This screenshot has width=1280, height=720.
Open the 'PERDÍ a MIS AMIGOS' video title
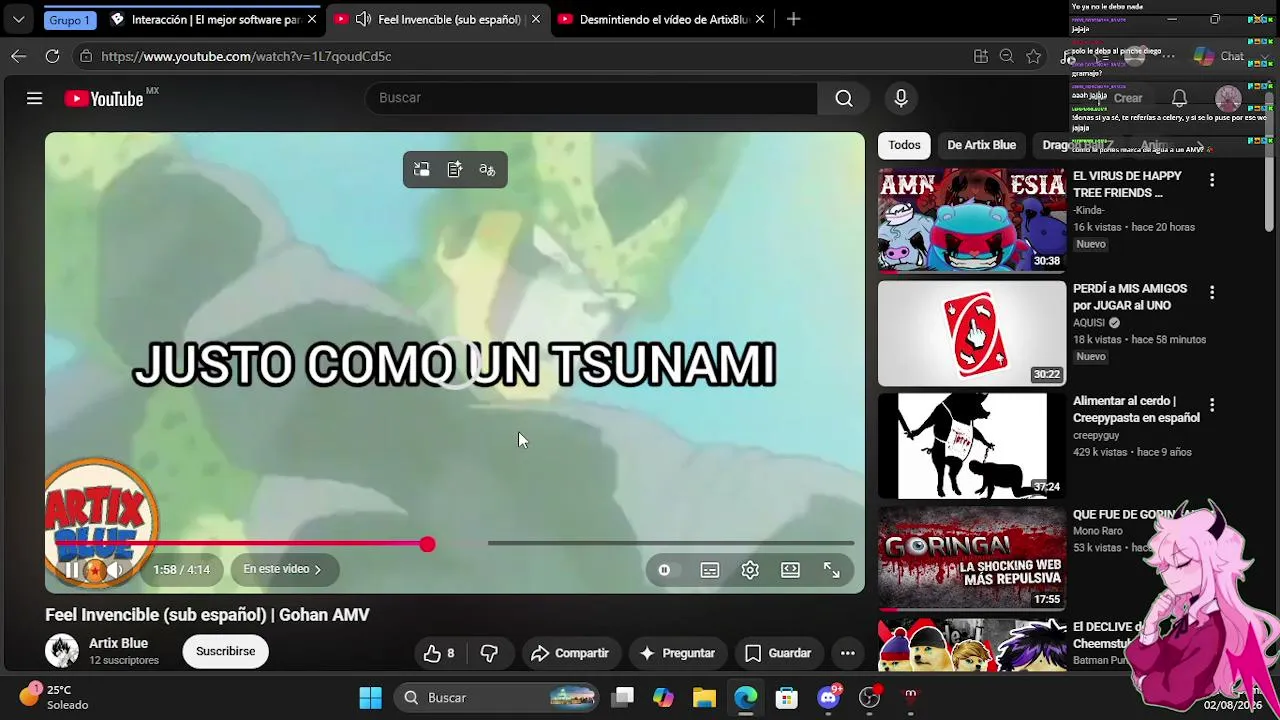1130,297
